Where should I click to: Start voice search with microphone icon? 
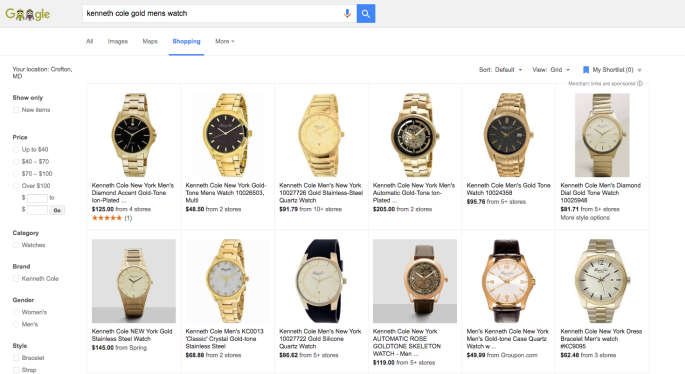coord(347,14)
